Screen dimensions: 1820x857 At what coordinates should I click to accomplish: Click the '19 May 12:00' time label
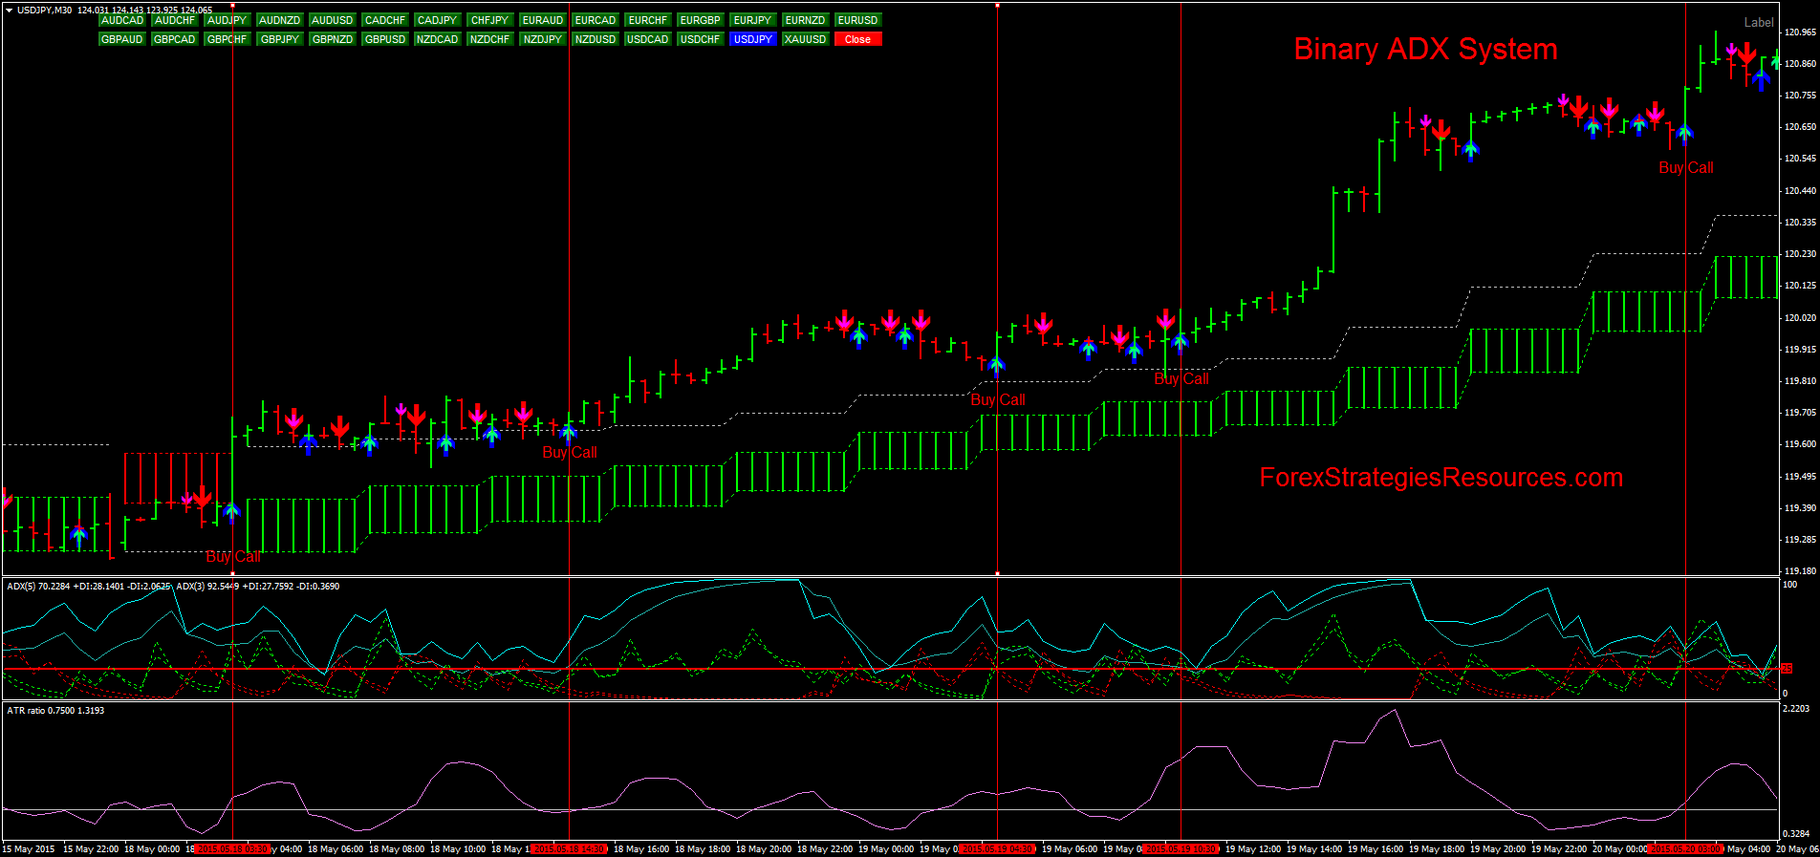[1253, 849]
